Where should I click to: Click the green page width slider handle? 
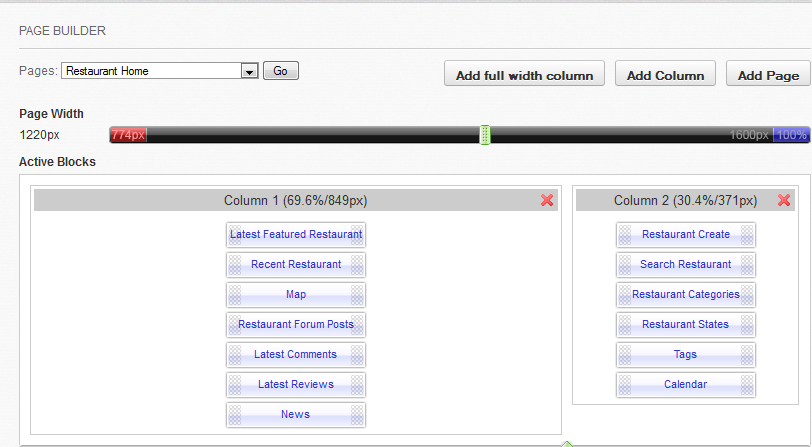tap(485, 135)
